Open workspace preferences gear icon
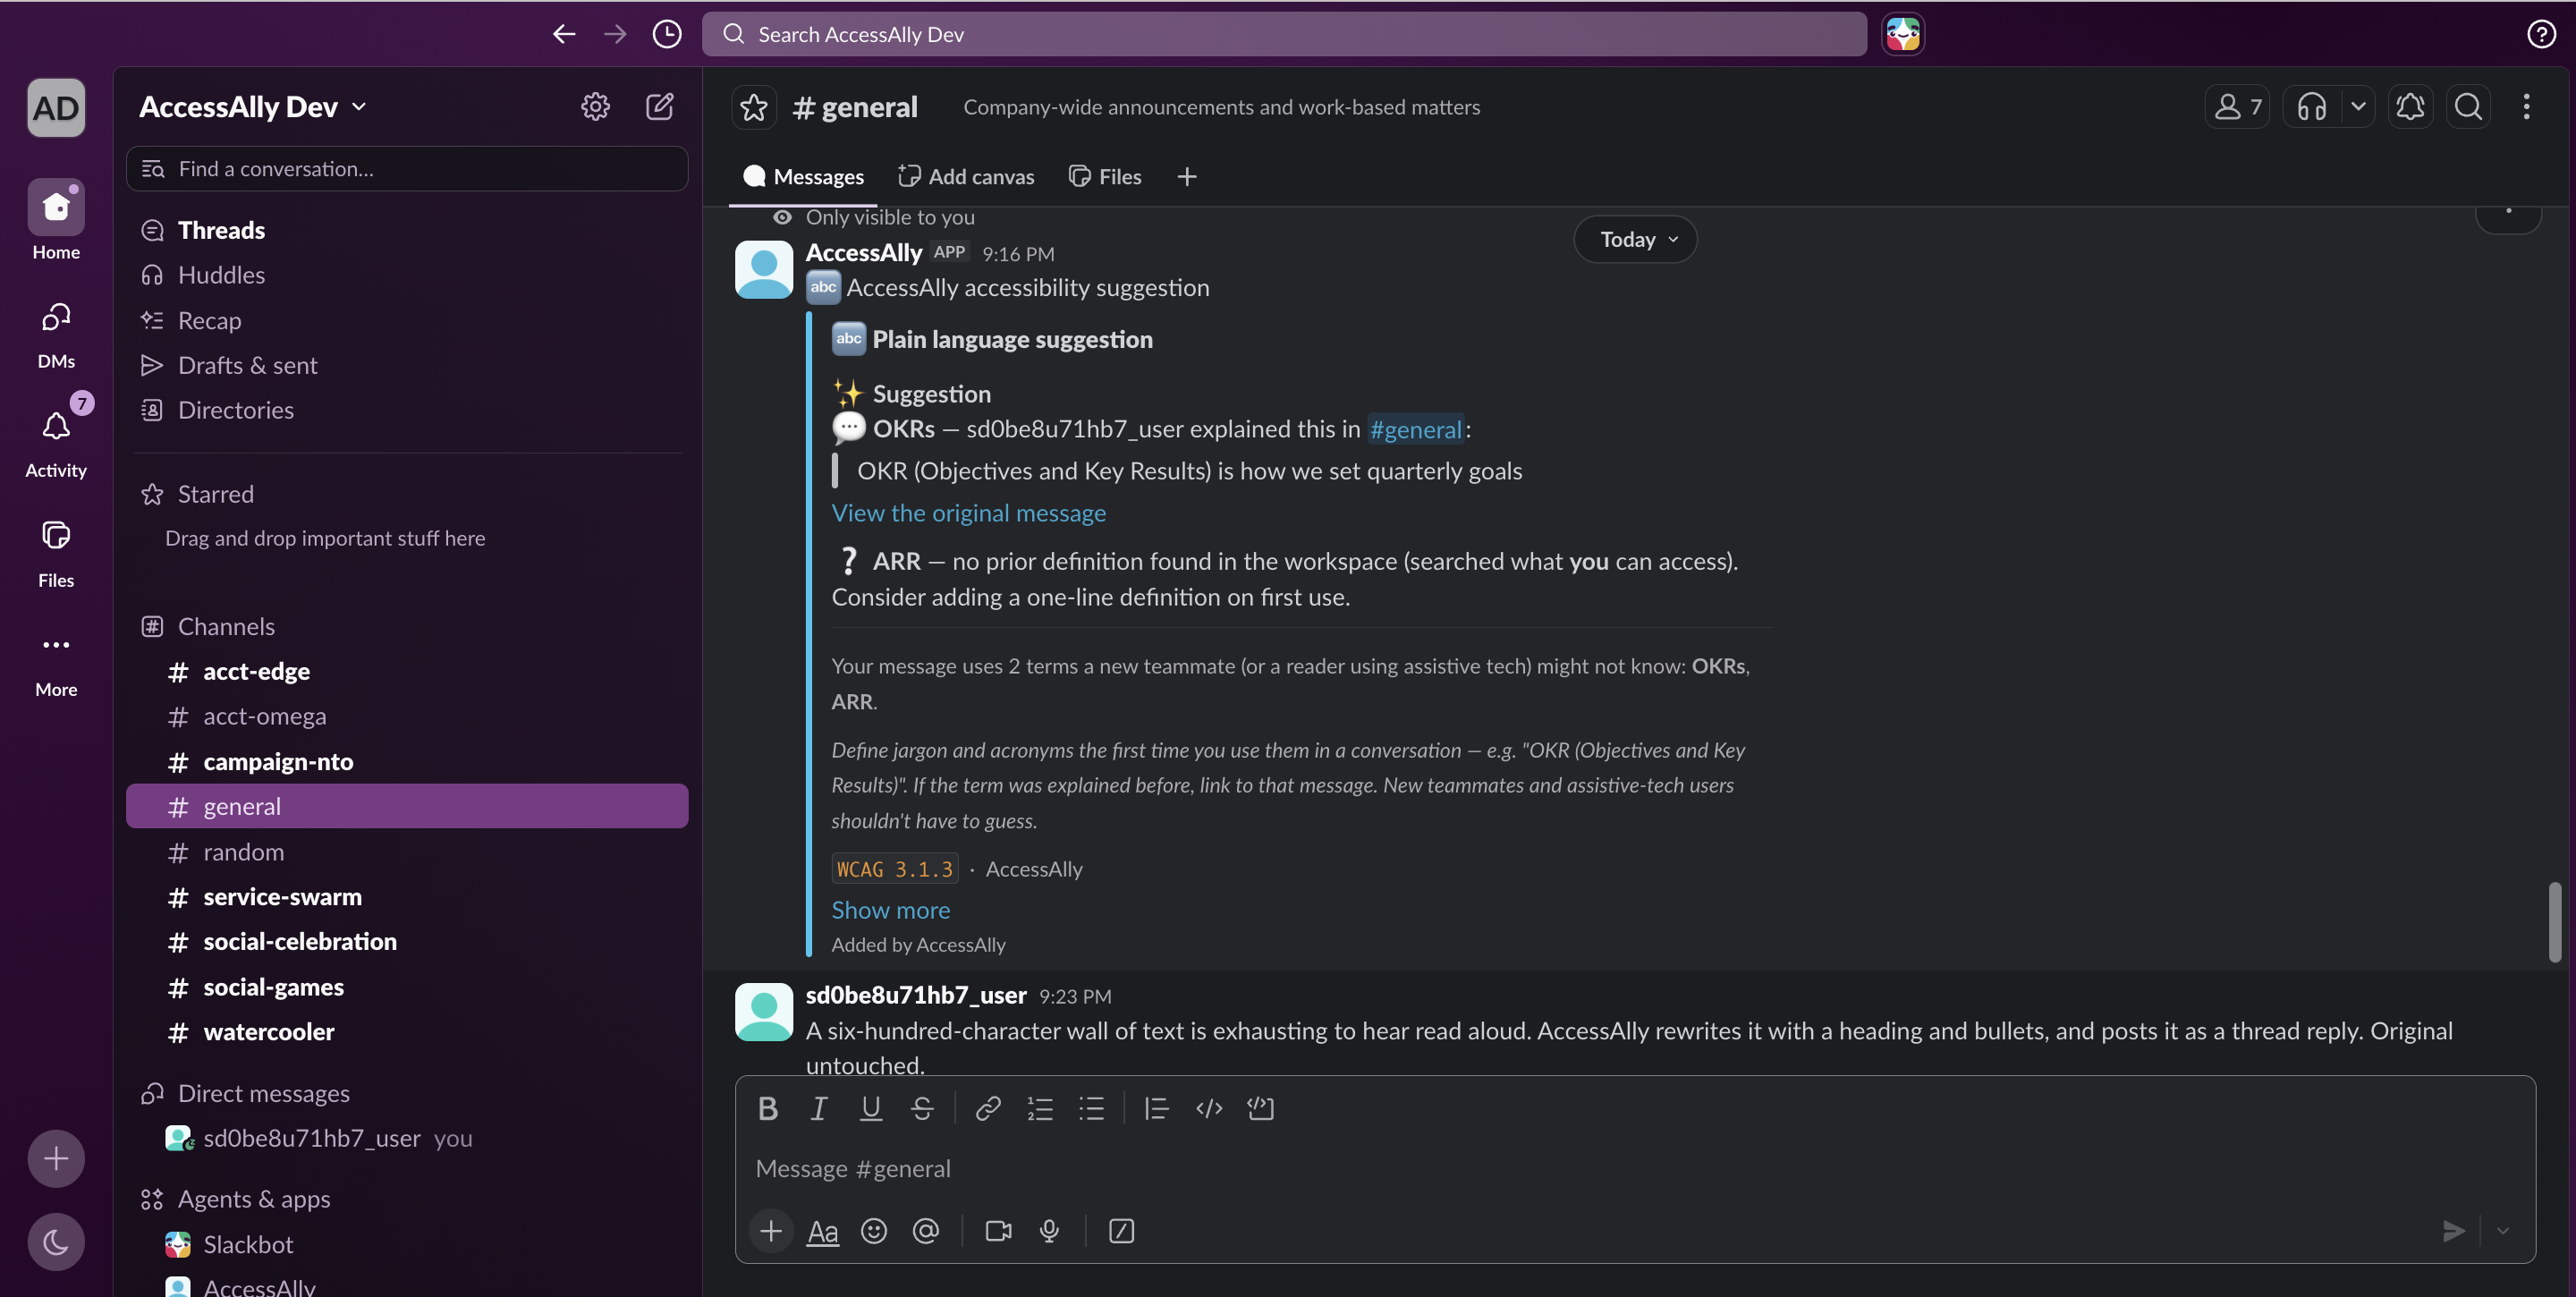 (595, 106)
